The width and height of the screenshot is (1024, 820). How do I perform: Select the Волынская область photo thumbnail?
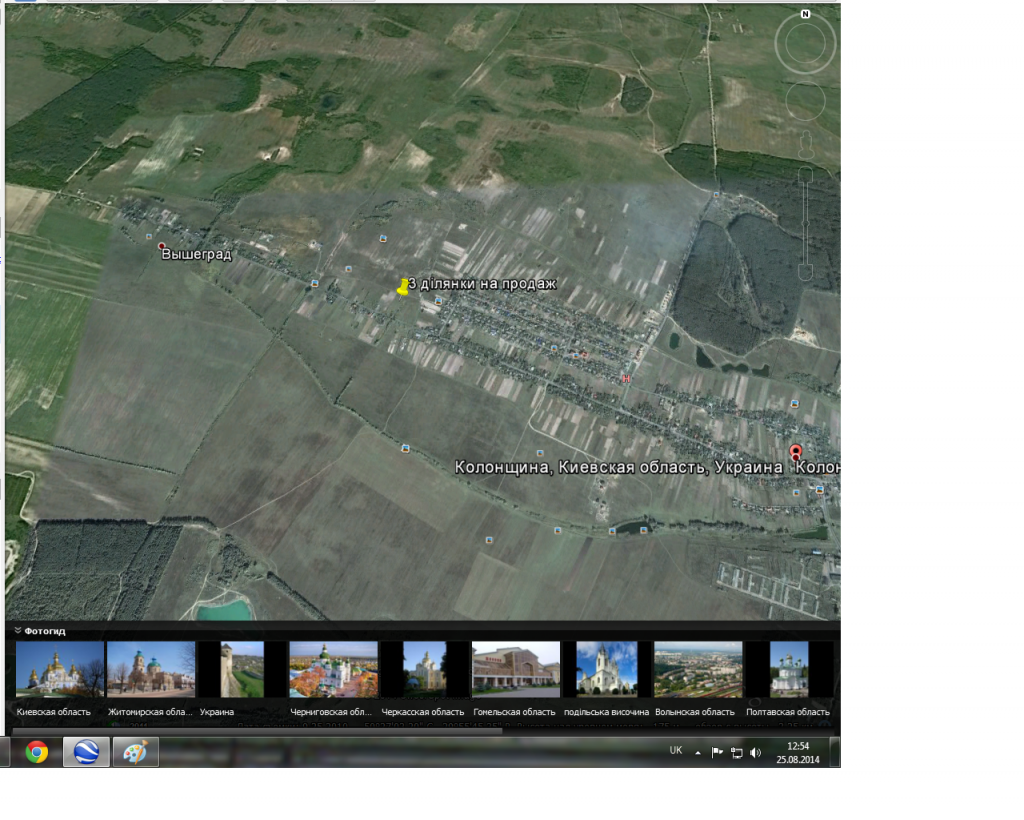point(697,669)
